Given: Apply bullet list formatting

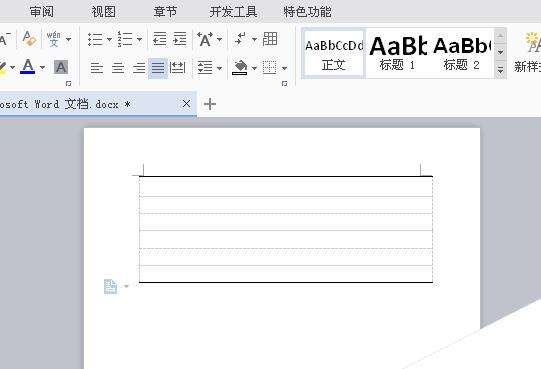Looking at the screenshot, I should click(x=95, y=39).
